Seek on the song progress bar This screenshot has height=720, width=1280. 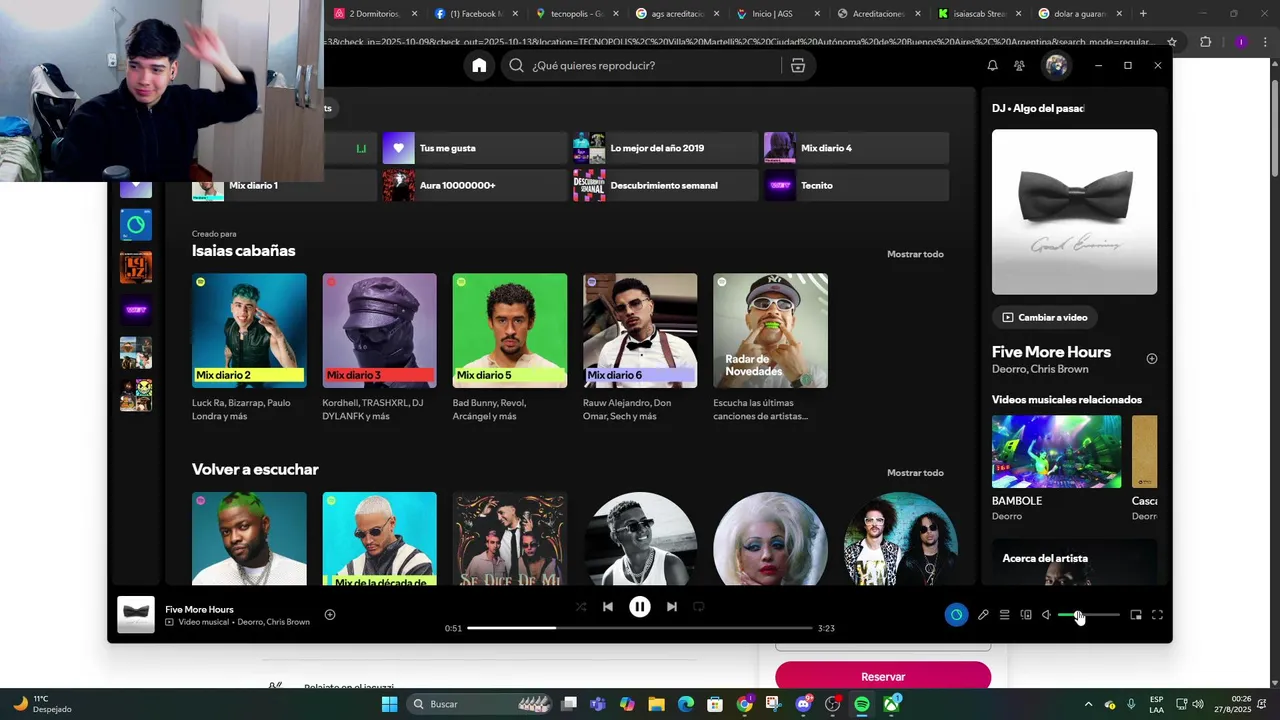(640, 628)
